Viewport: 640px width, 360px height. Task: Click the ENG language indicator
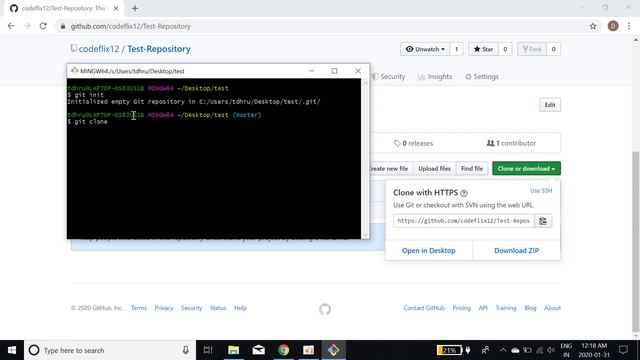[566, 350]
